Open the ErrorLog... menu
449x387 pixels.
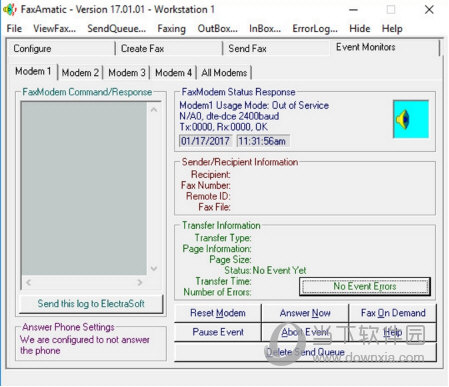coord(315,29)
